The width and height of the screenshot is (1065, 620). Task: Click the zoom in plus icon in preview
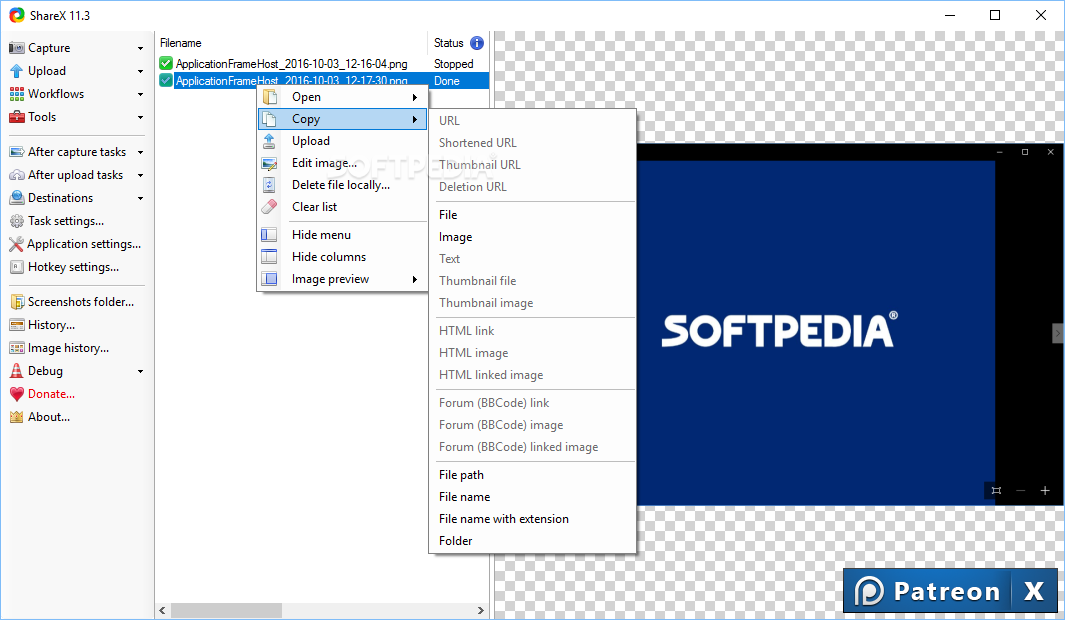click(x=1045, y=490)
